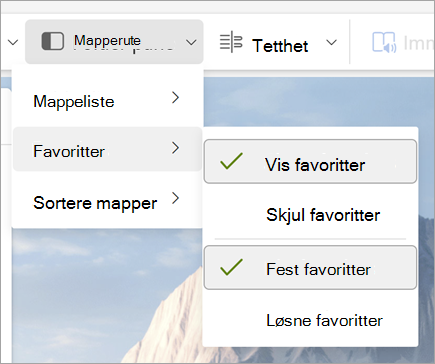Viewport: 435px width, 364px height.
Task: Click the Tetthet toolbar button label
Action: point(280,46)
